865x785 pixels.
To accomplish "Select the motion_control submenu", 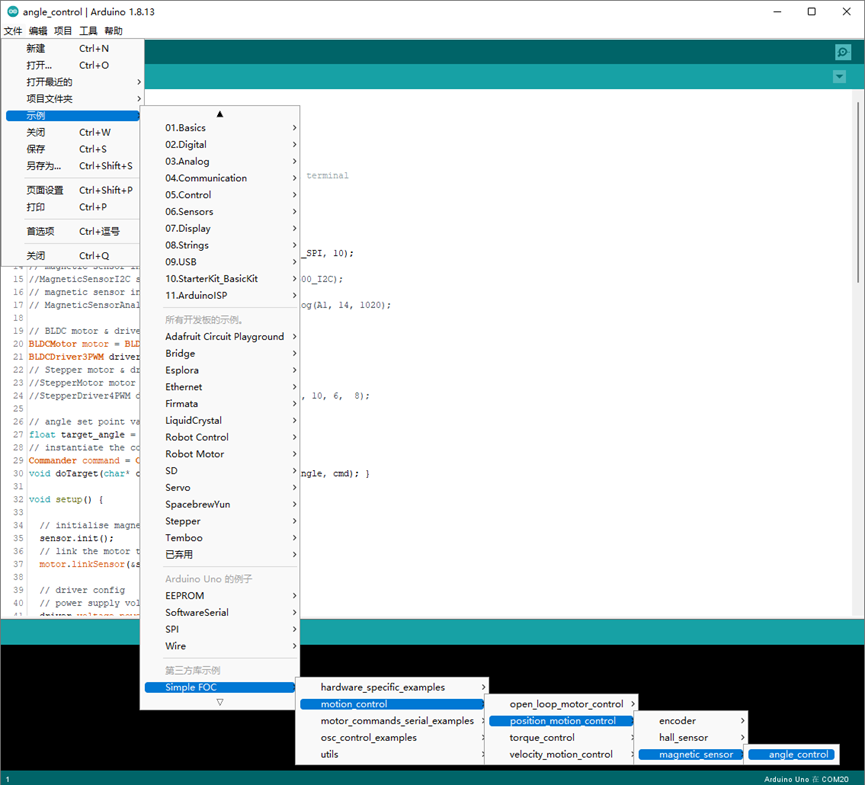I will pyautogui.click(x=392, y=704).
